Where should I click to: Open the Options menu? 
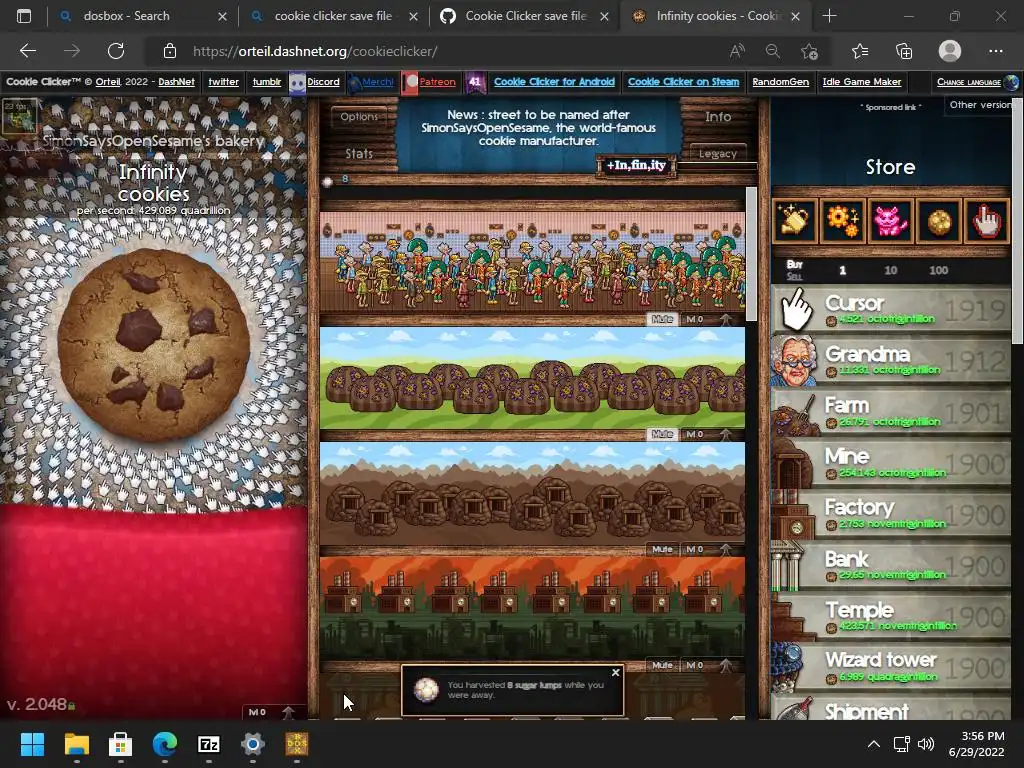click(x=359, y=116)
